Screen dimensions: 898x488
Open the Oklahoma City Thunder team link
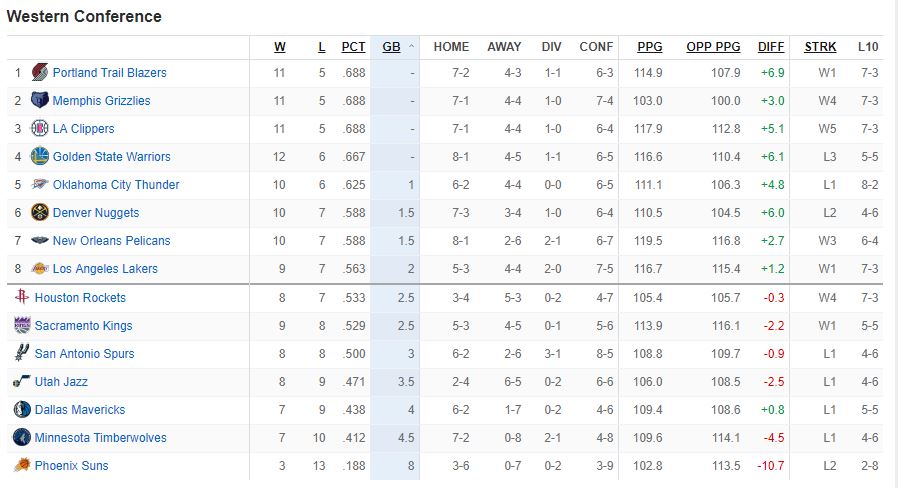116,185
